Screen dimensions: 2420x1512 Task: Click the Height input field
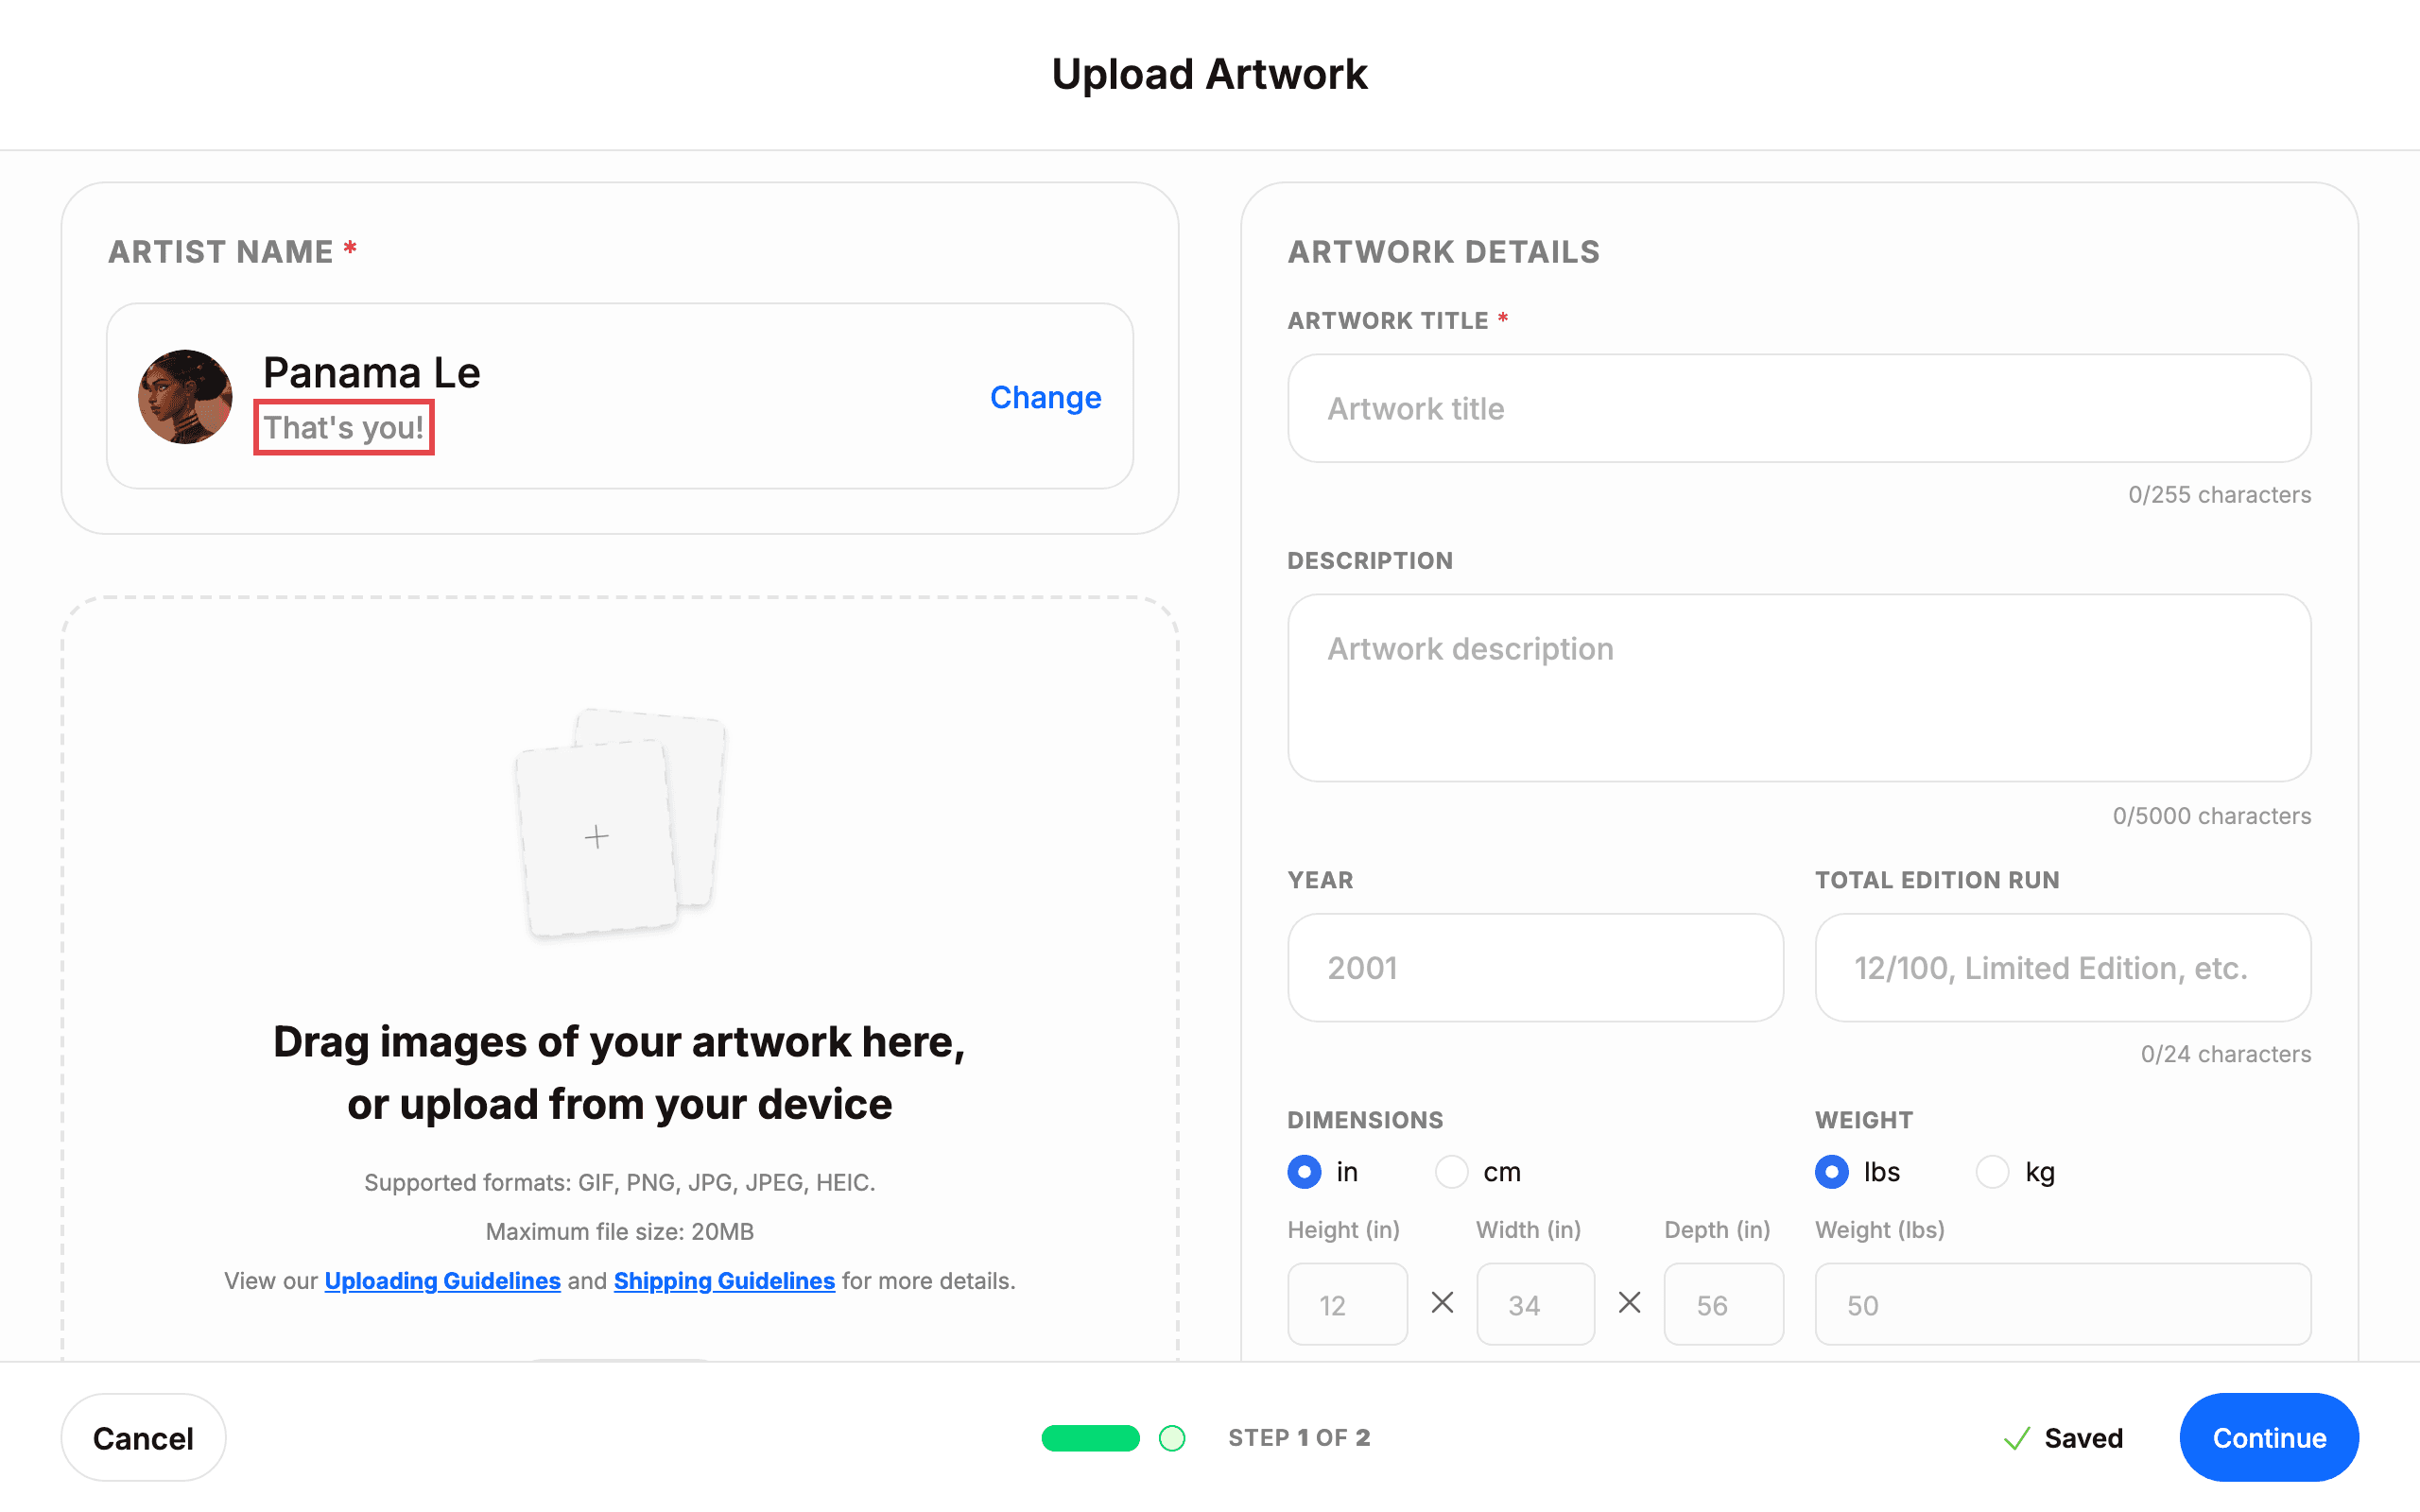[x=1347, y=1305]
